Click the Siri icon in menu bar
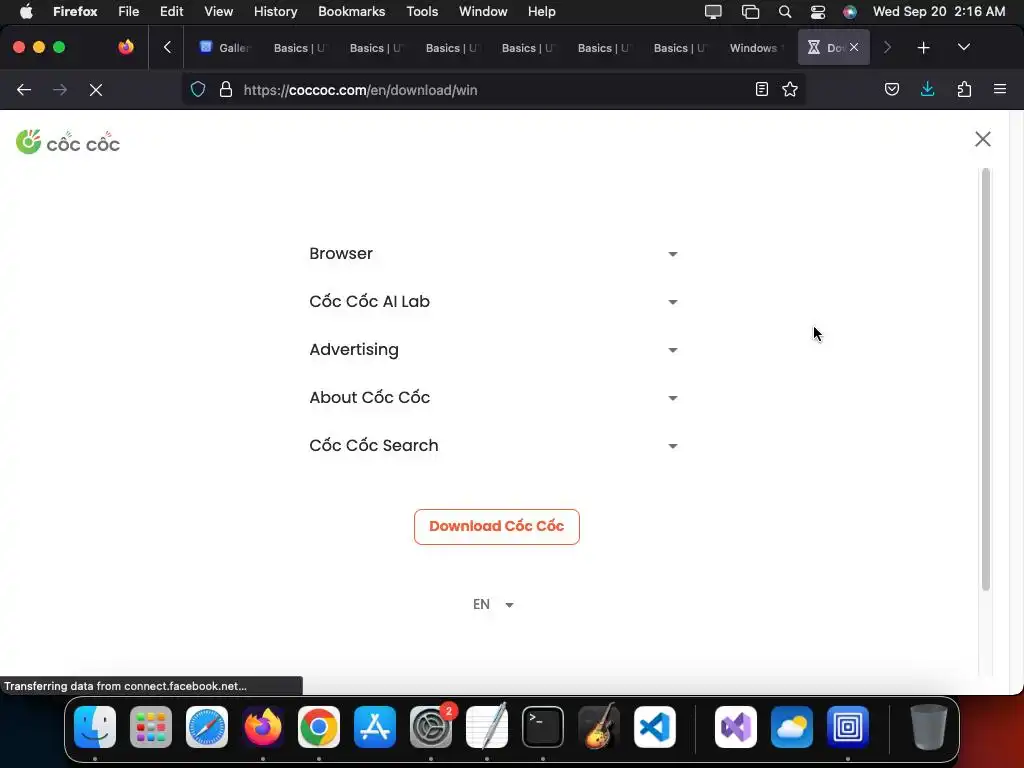The height and width of the screenshot is (768, 1024). 850,12
